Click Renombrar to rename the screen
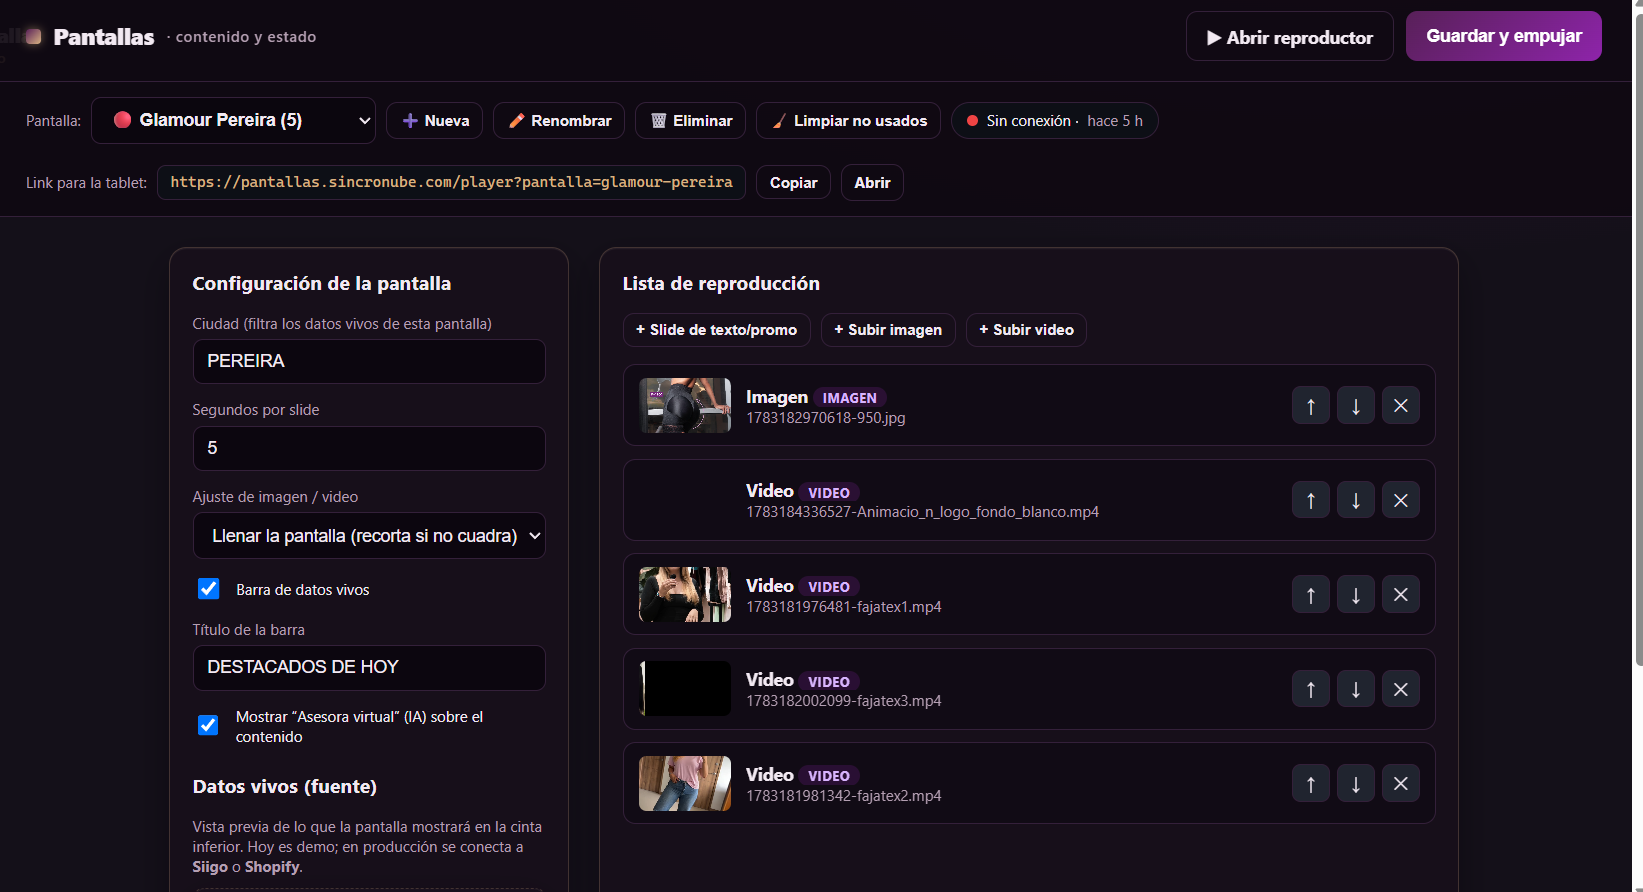The width and height of the screenshot is (1643, 892). click(559, 121)
